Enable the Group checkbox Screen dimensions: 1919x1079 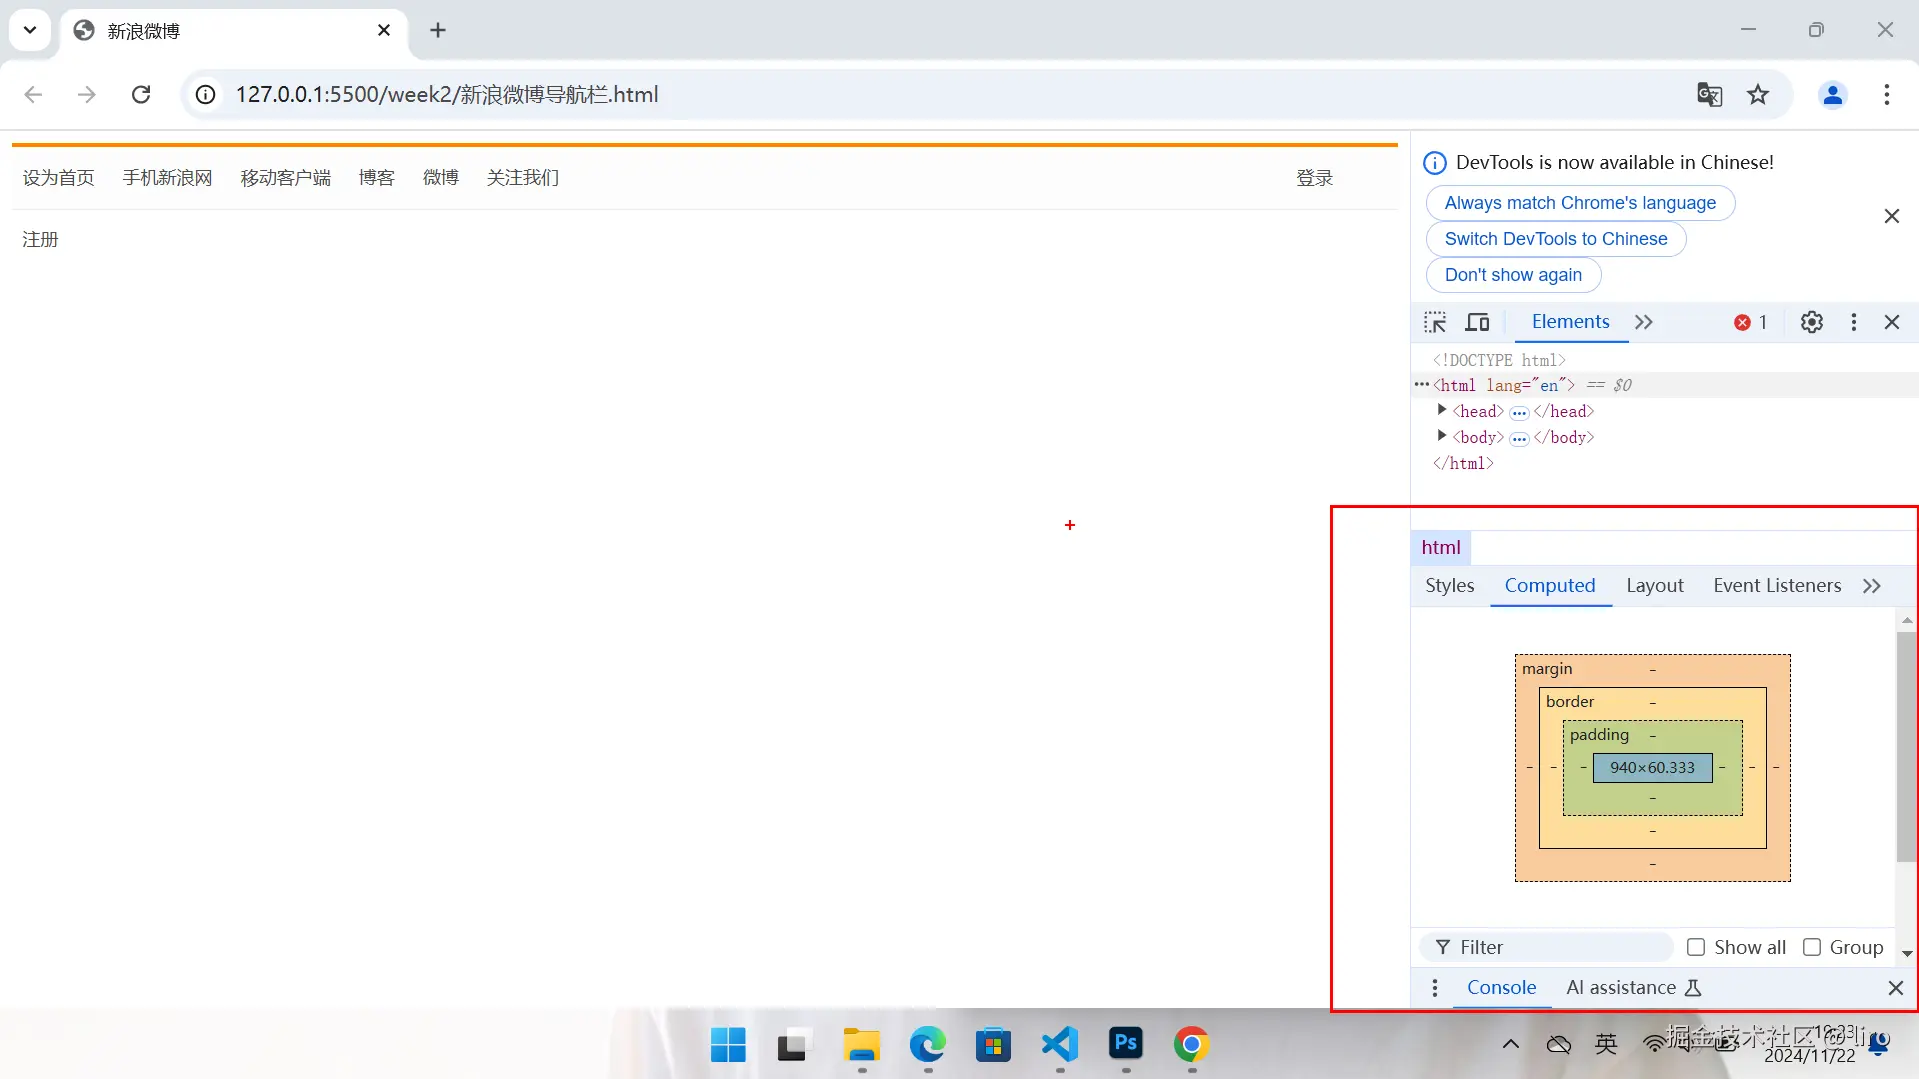1811,947
